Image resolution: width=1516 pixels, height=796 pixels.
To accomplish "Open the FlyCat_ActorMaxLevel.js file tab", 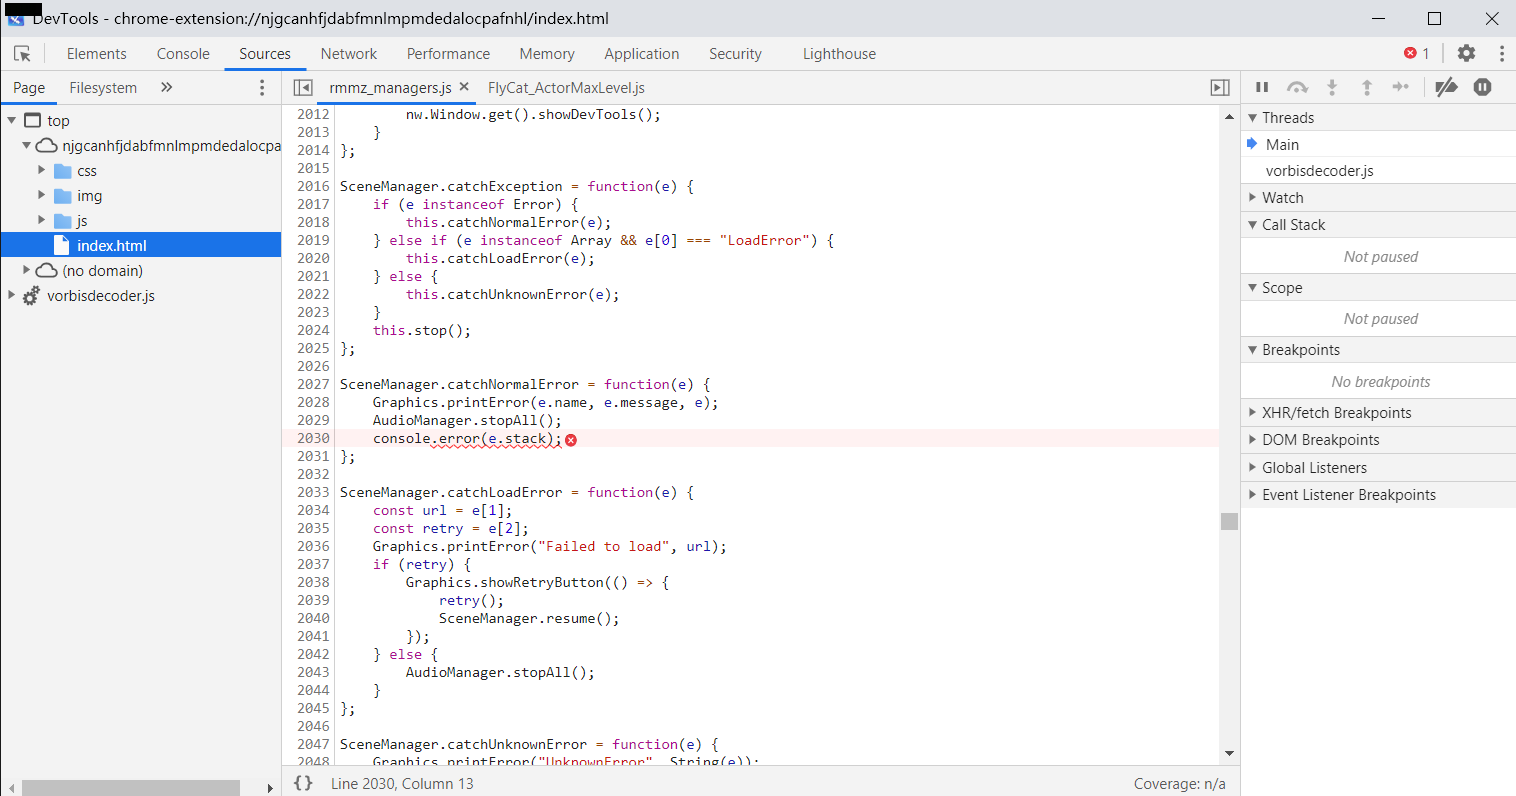I will coord(566,88).
